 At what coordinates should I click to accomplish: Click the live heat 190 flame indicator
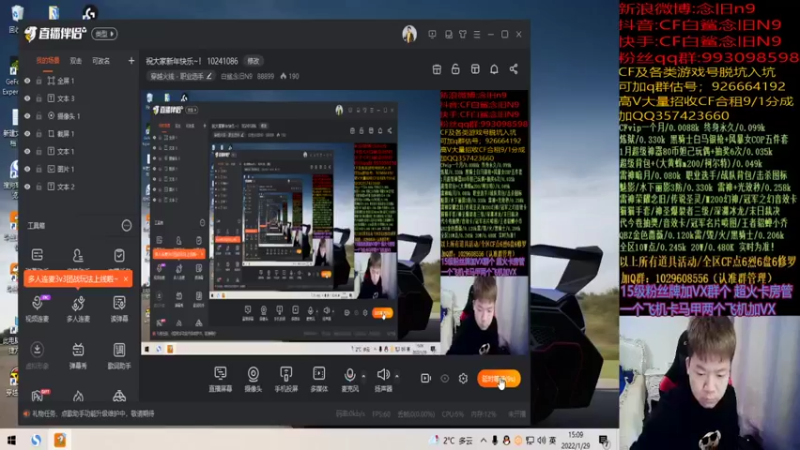290,77
